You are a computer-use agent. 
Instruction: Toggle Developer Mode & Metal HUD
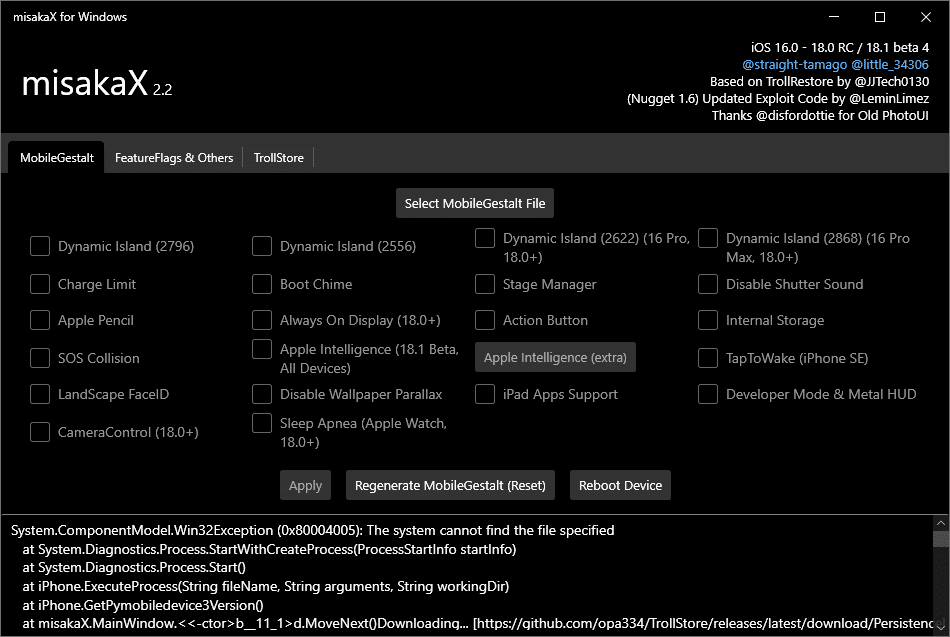pos(708,394)
